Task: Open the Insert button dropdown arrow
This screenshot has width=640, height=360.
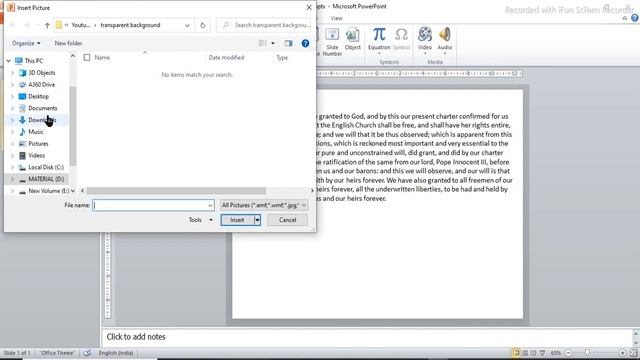Action: coord(257,220)
